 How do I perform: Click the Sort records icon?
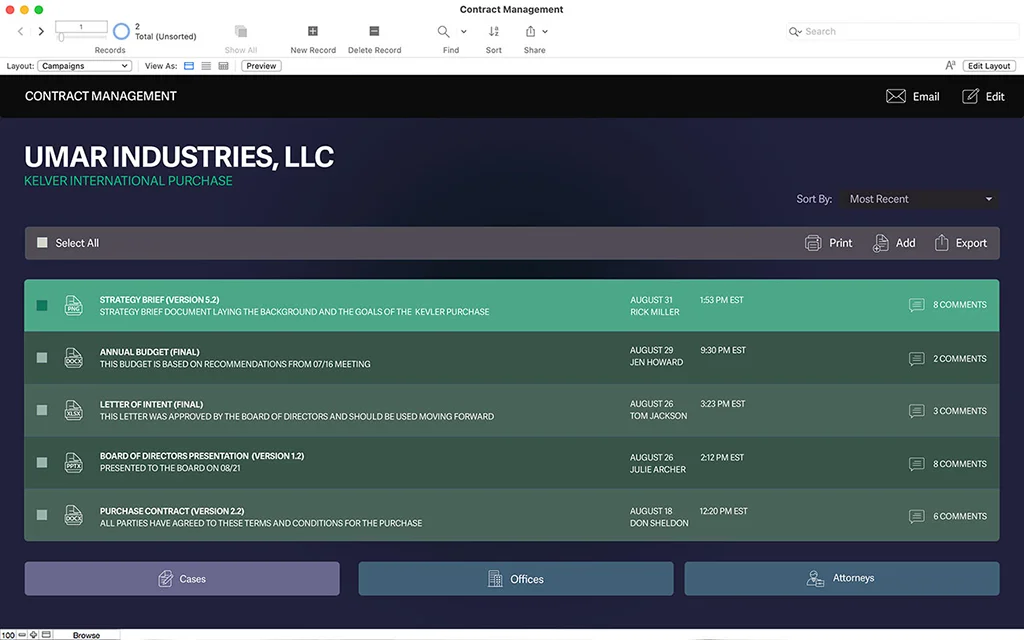(493, 32)
